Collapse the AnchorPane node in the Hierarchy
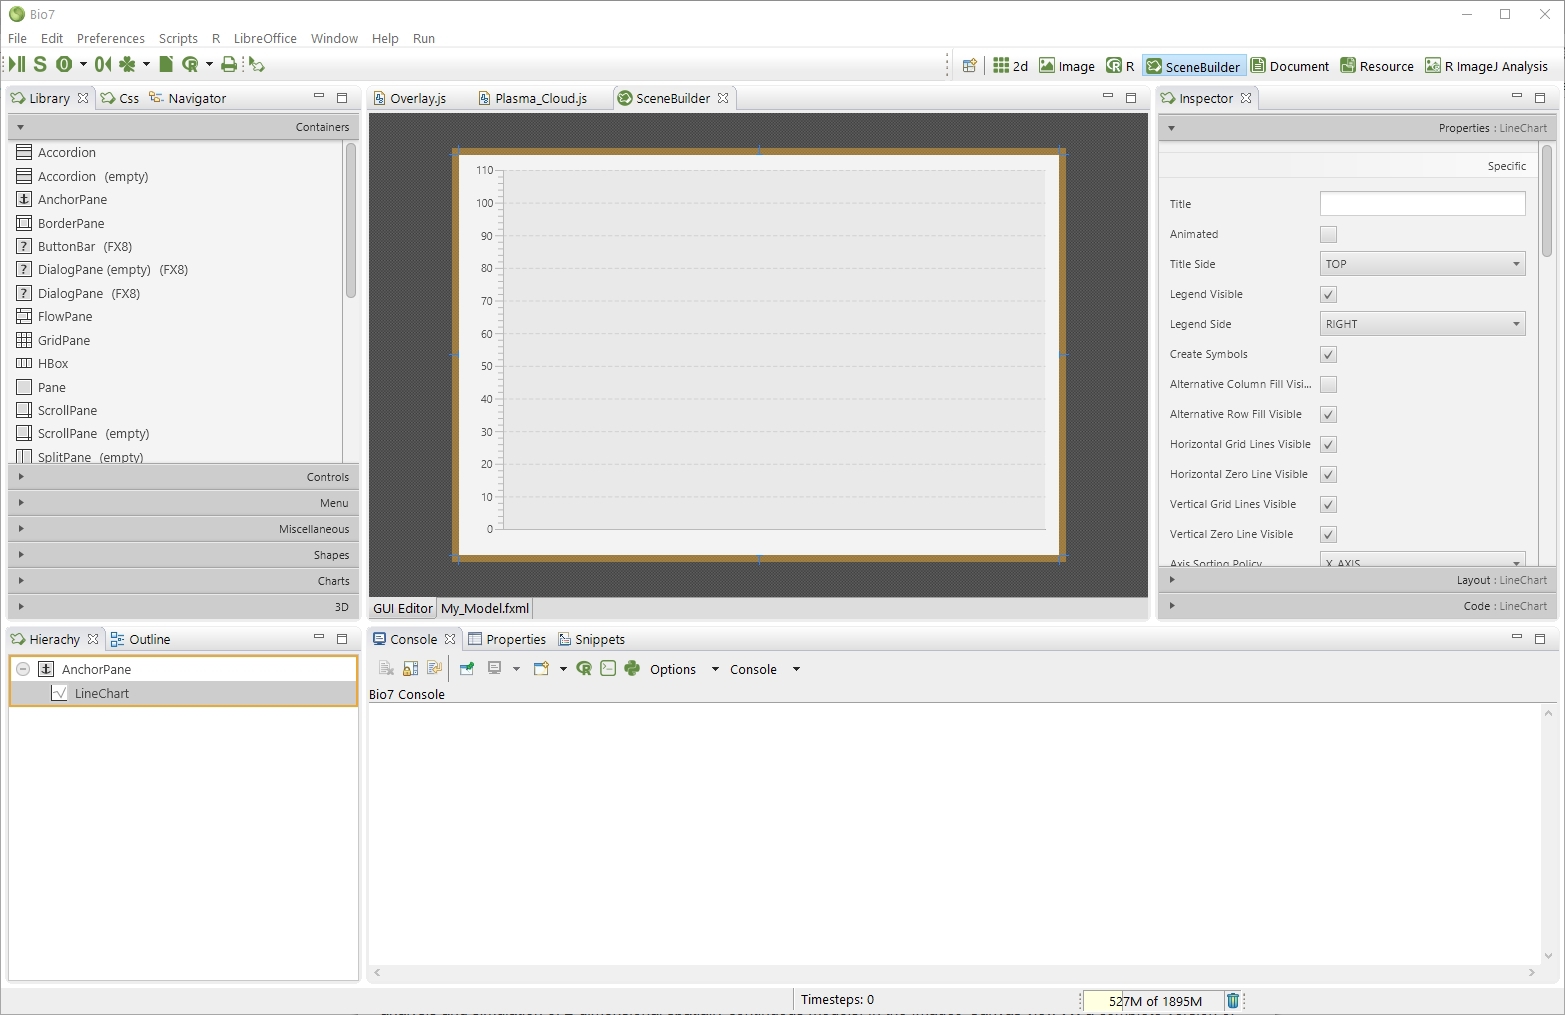The height and width of the screenshot is (1015, 1565). click(24, 669)
